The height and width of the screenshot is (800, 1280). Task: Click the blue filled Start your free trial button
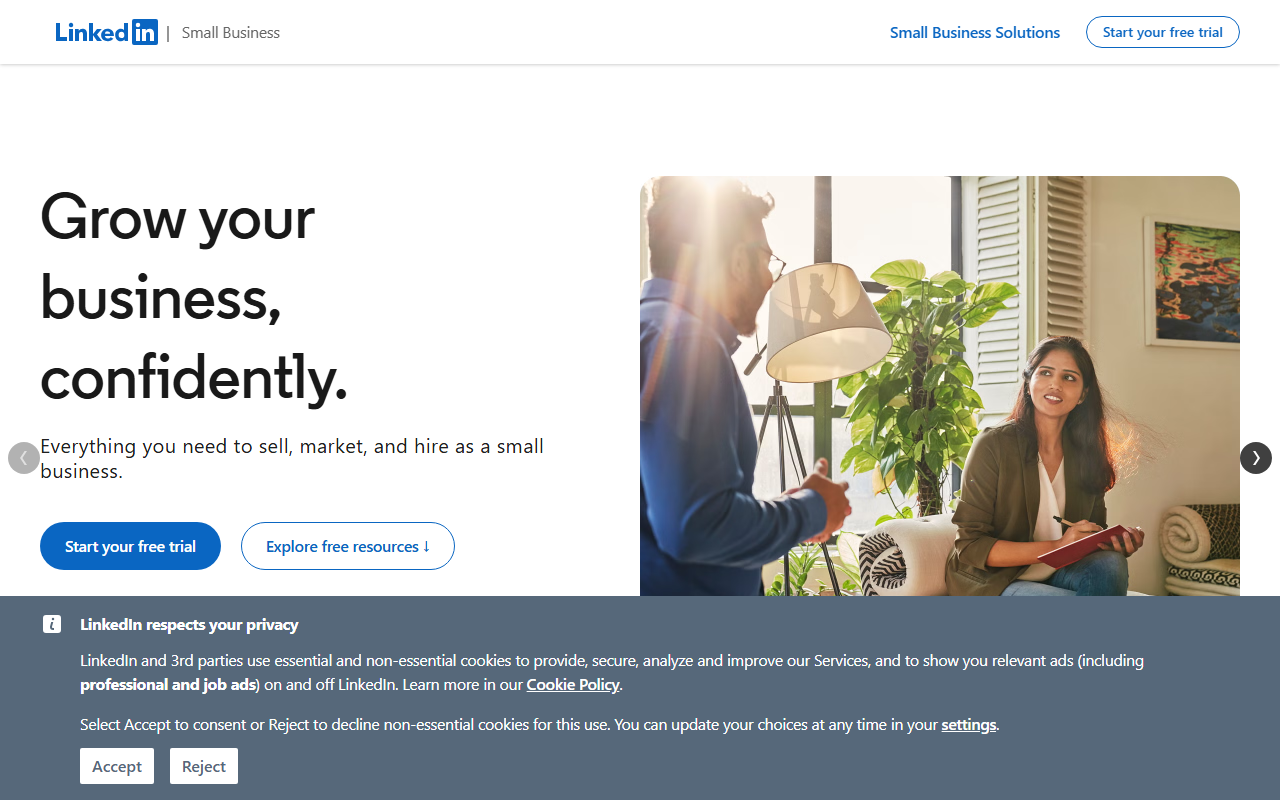[130, 546]
